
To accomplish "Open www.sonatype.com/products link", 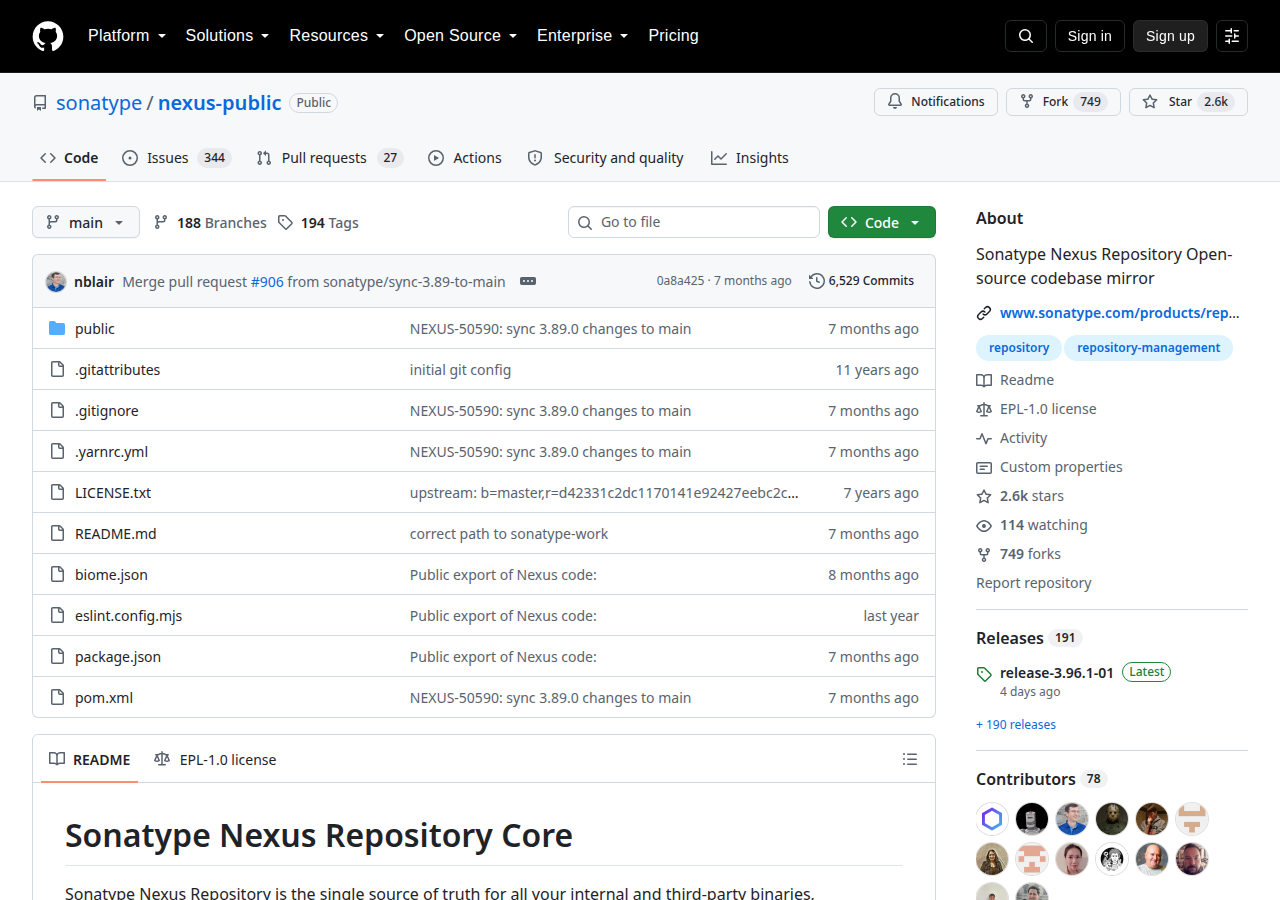I will point(1120,313).
